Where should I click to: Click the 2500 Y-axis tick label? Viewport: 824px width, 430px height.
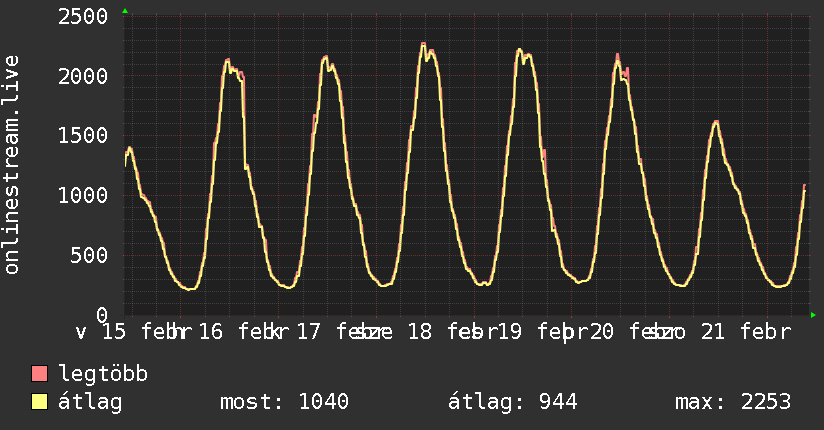[83, 17]
